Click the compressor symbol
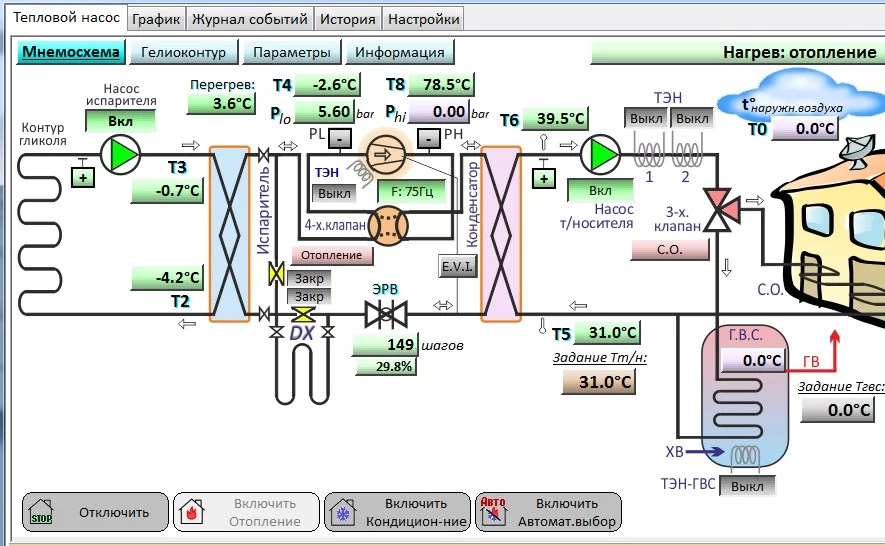This screenshot has width=885, height=546. tap(385, 154)
